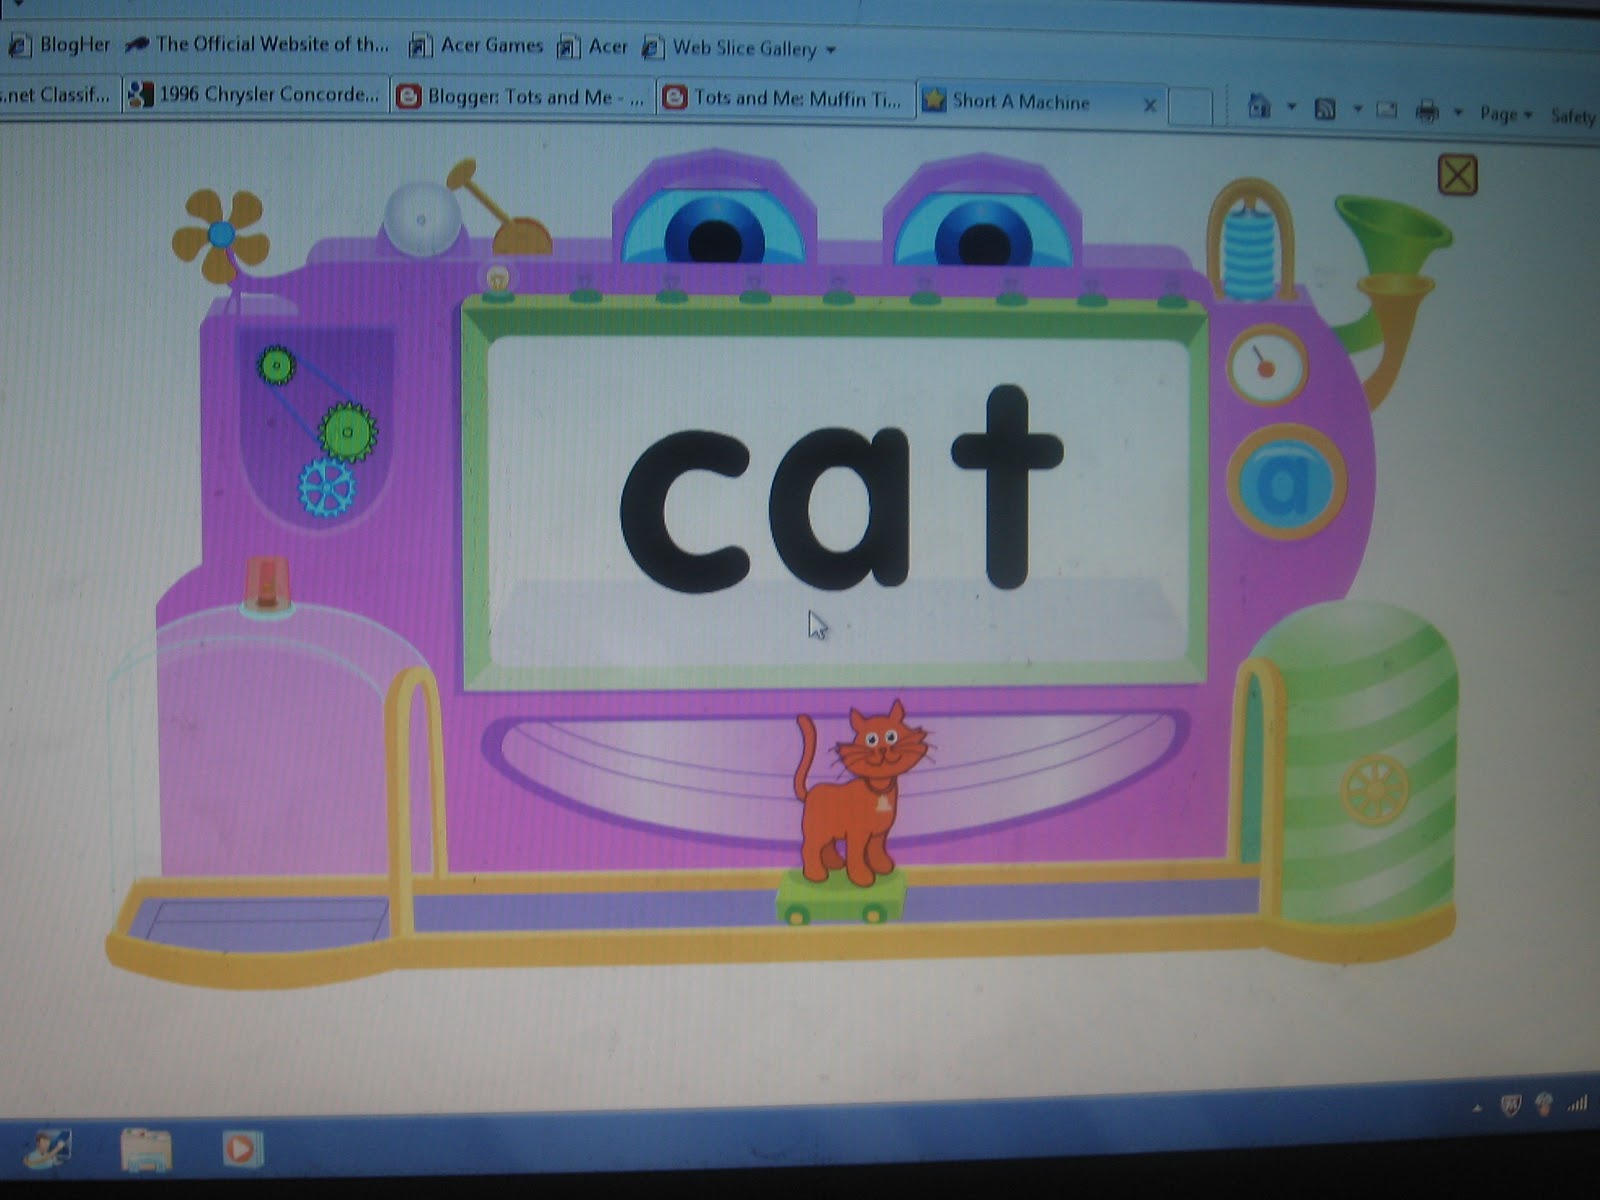
Task: Show hidden system tray icons
Action: (x=1477, y=1106)
